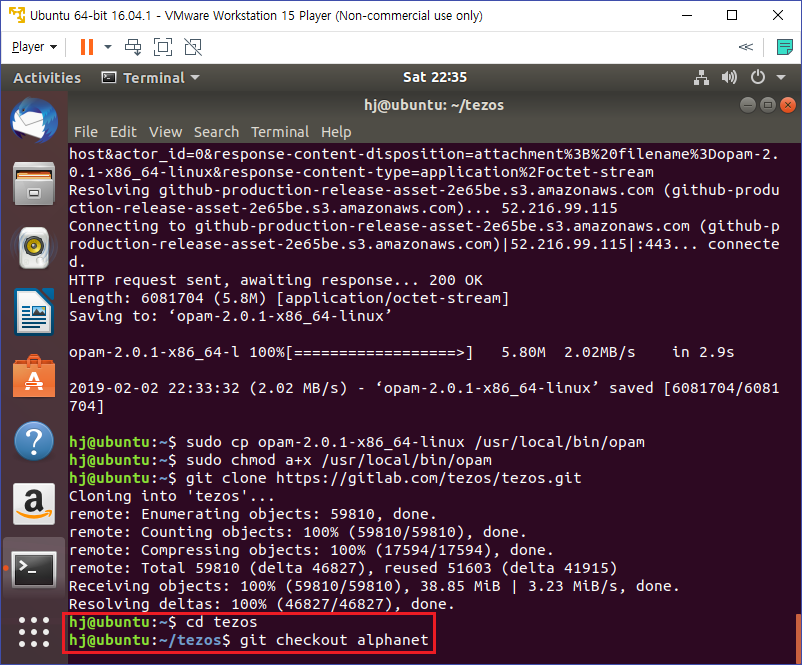Click the gitlab tezos.git clone URL
The height and width of the screenshot is (665, 802).
coord(429,478)
